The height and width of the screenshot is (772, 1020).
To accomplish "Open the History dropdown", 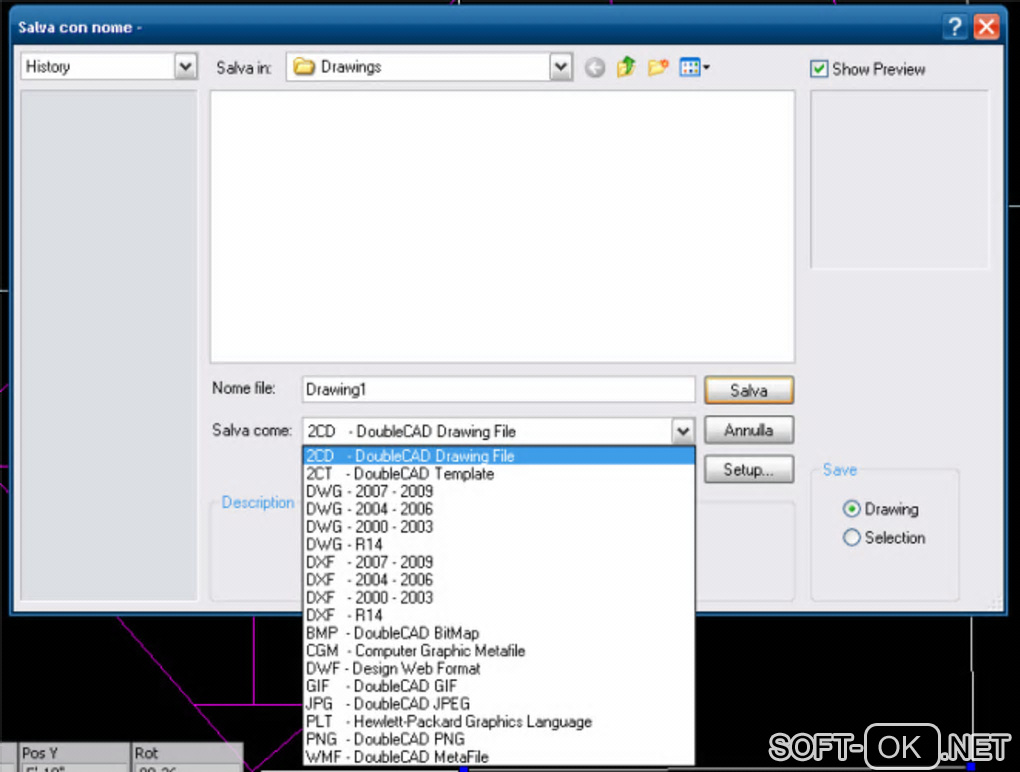I will coord(185,66).
